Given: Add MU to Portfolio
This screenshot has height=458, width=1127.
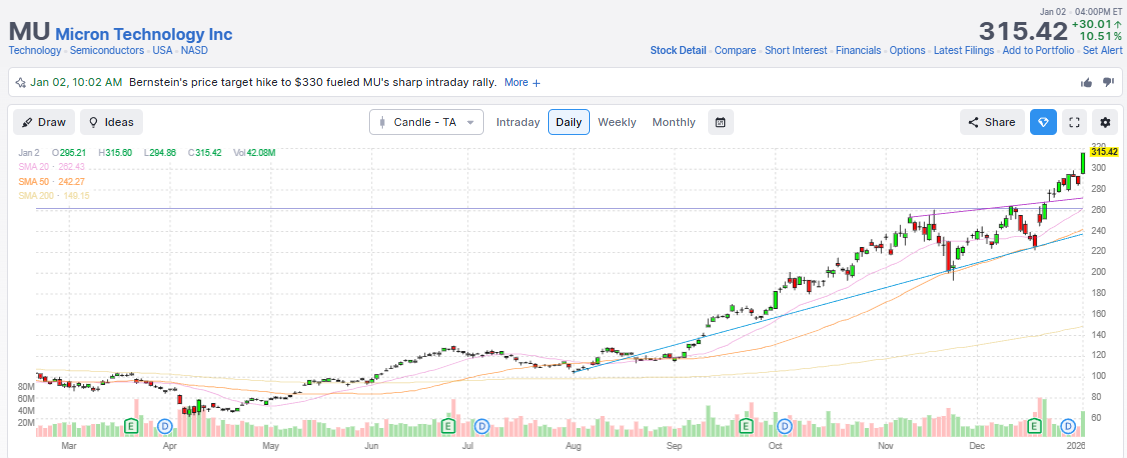Looking at the screenshot, I should tap(1039, 50).
